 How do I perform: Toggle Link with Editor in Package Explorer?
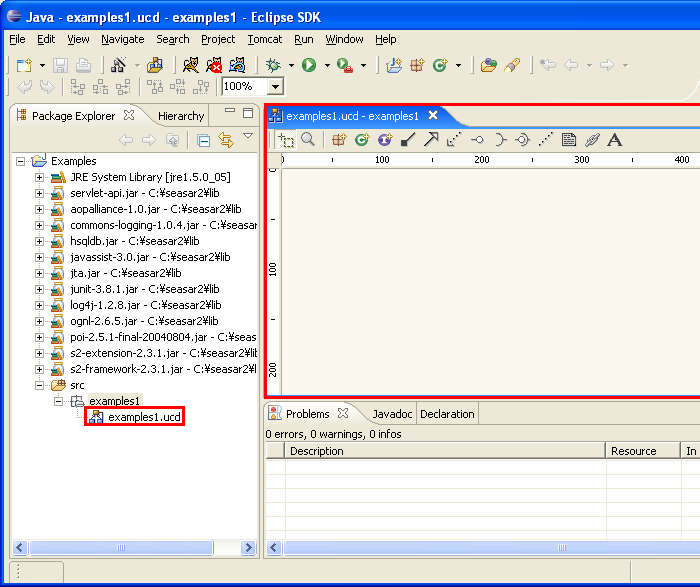(226, 140)
